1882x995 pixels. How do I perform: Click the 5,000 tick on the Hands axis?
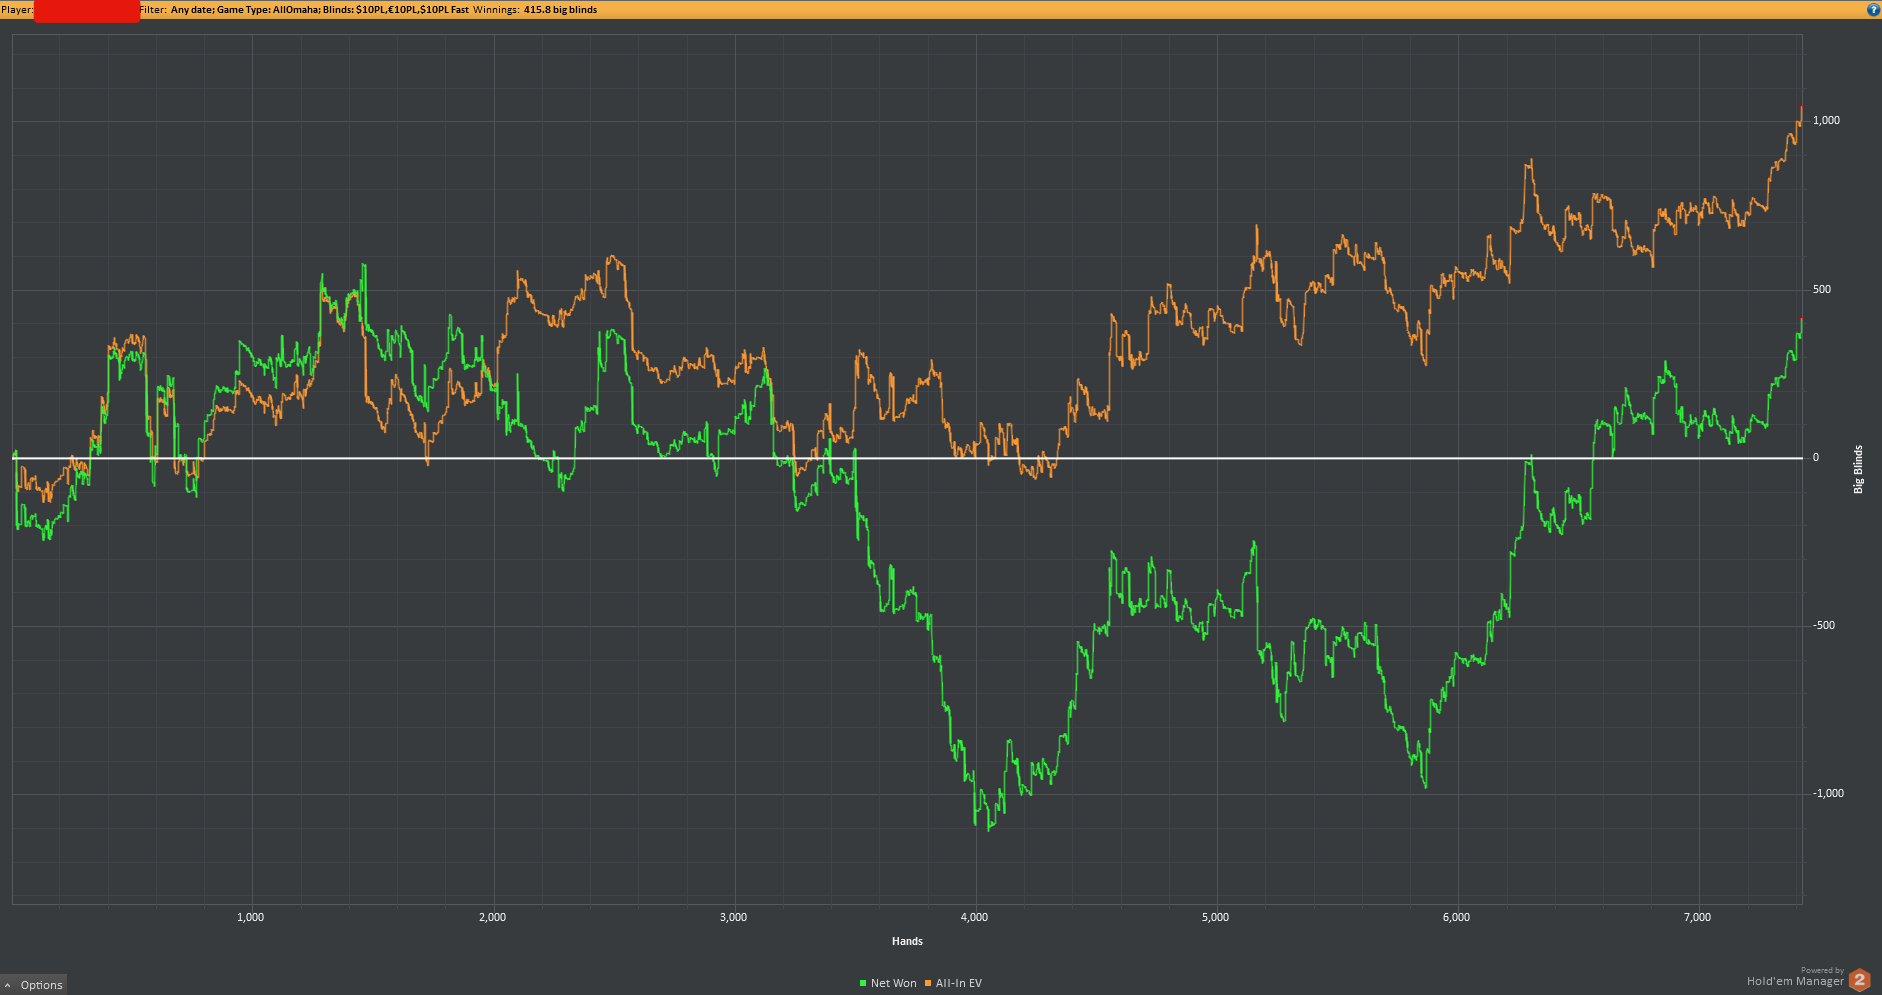tap(1216, 917)
